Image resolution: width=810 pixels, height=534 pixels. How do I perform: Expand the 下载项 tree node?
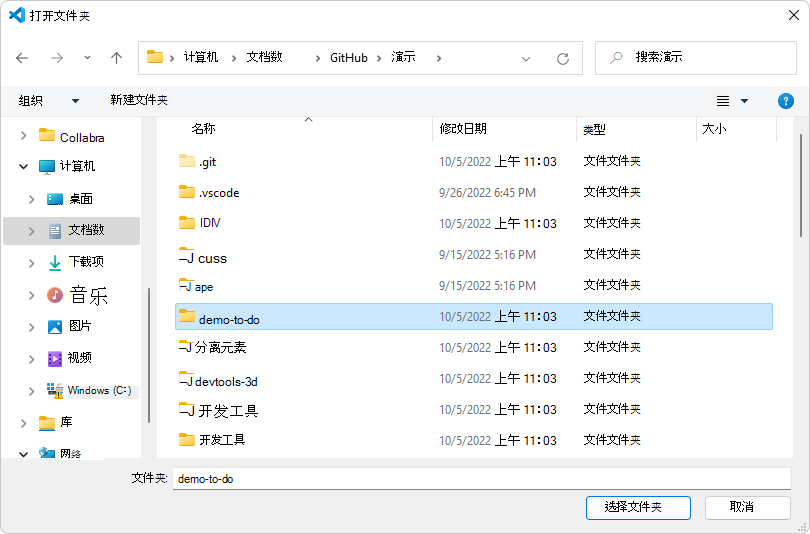tap(32, 263)
